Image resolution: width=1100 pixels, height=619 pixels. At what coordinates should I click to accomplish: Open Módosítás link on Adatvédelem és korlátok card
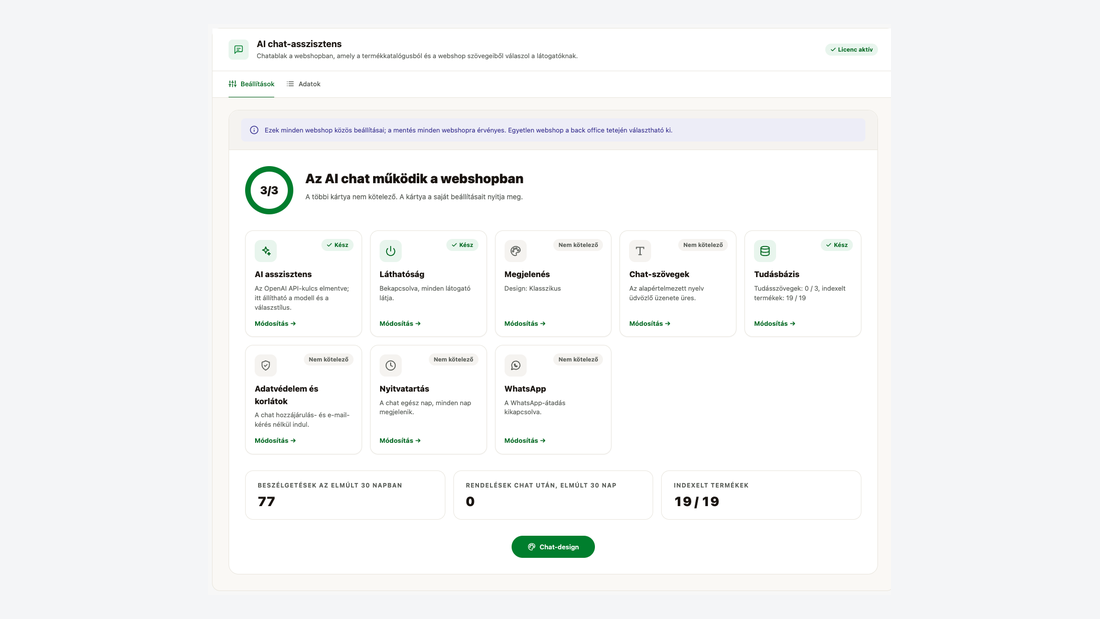point(275,441)
